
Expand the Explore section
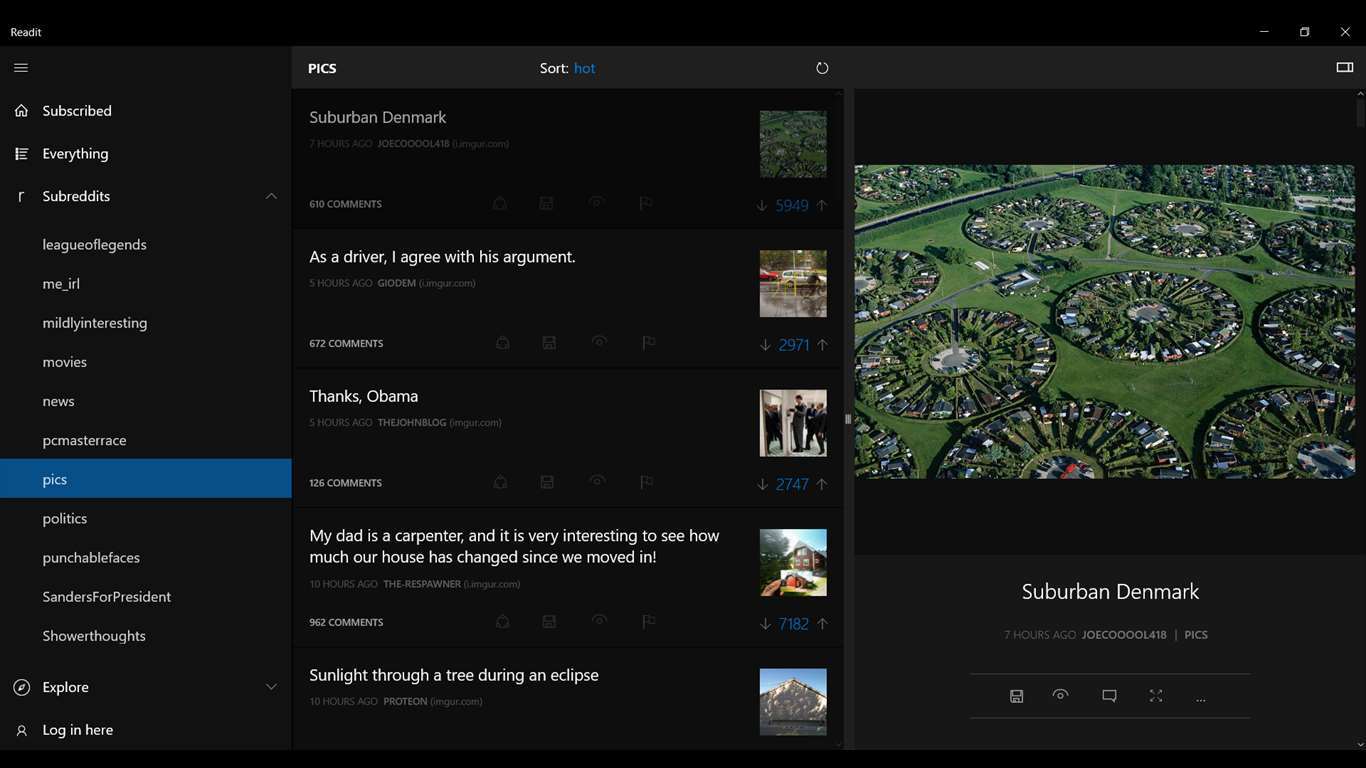click(271, 687)
